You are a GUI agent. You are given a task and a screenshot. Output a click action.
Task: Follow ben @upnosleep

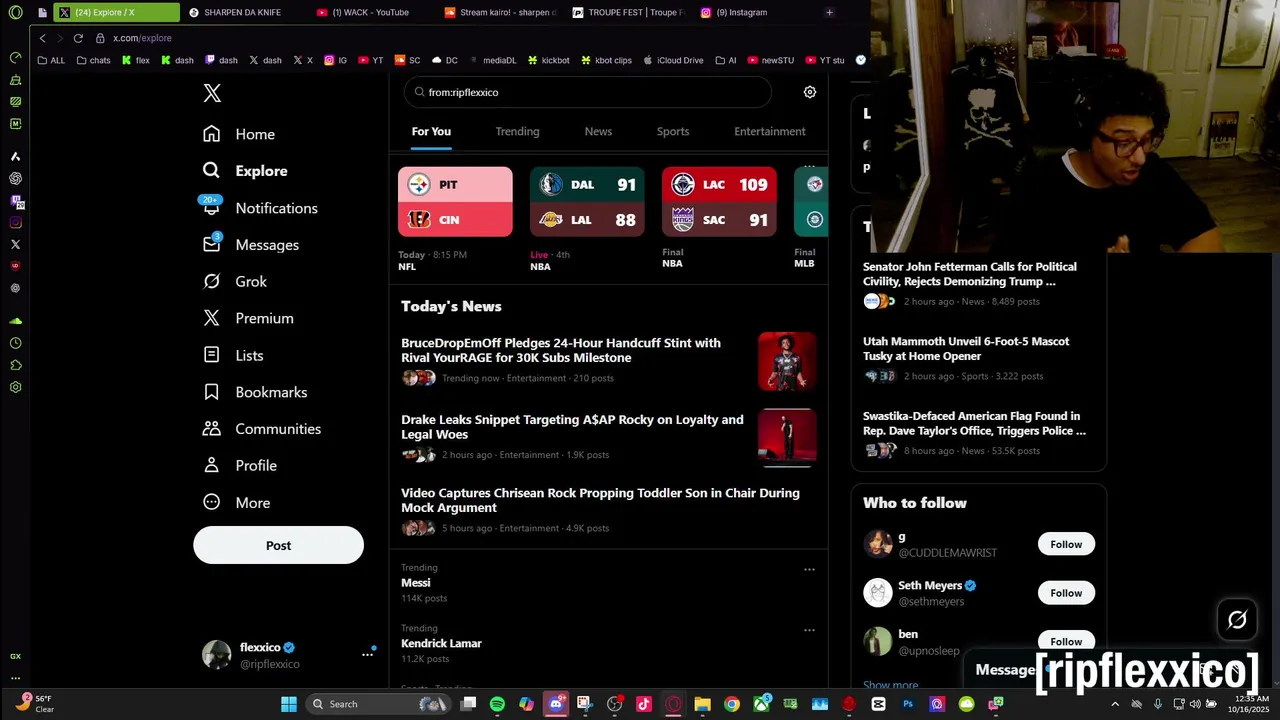(x=1066, y=641)
